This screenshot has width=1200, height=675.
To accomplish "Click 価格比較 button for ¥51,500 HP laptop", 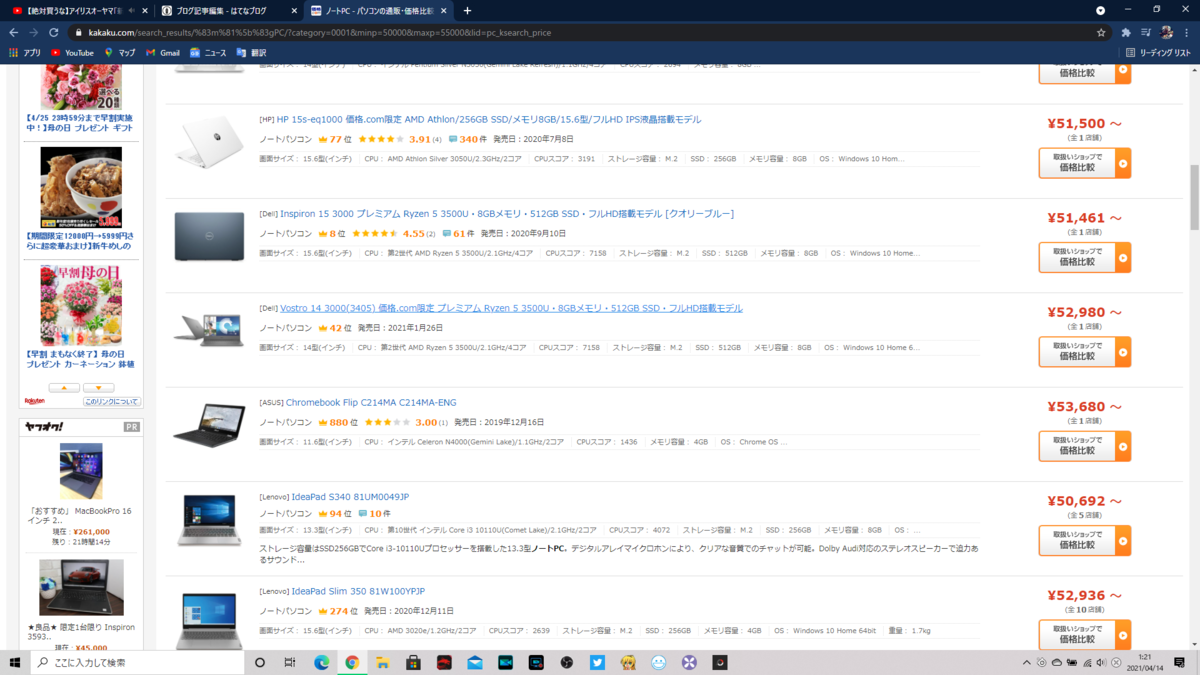I will tap(1084, 163).
